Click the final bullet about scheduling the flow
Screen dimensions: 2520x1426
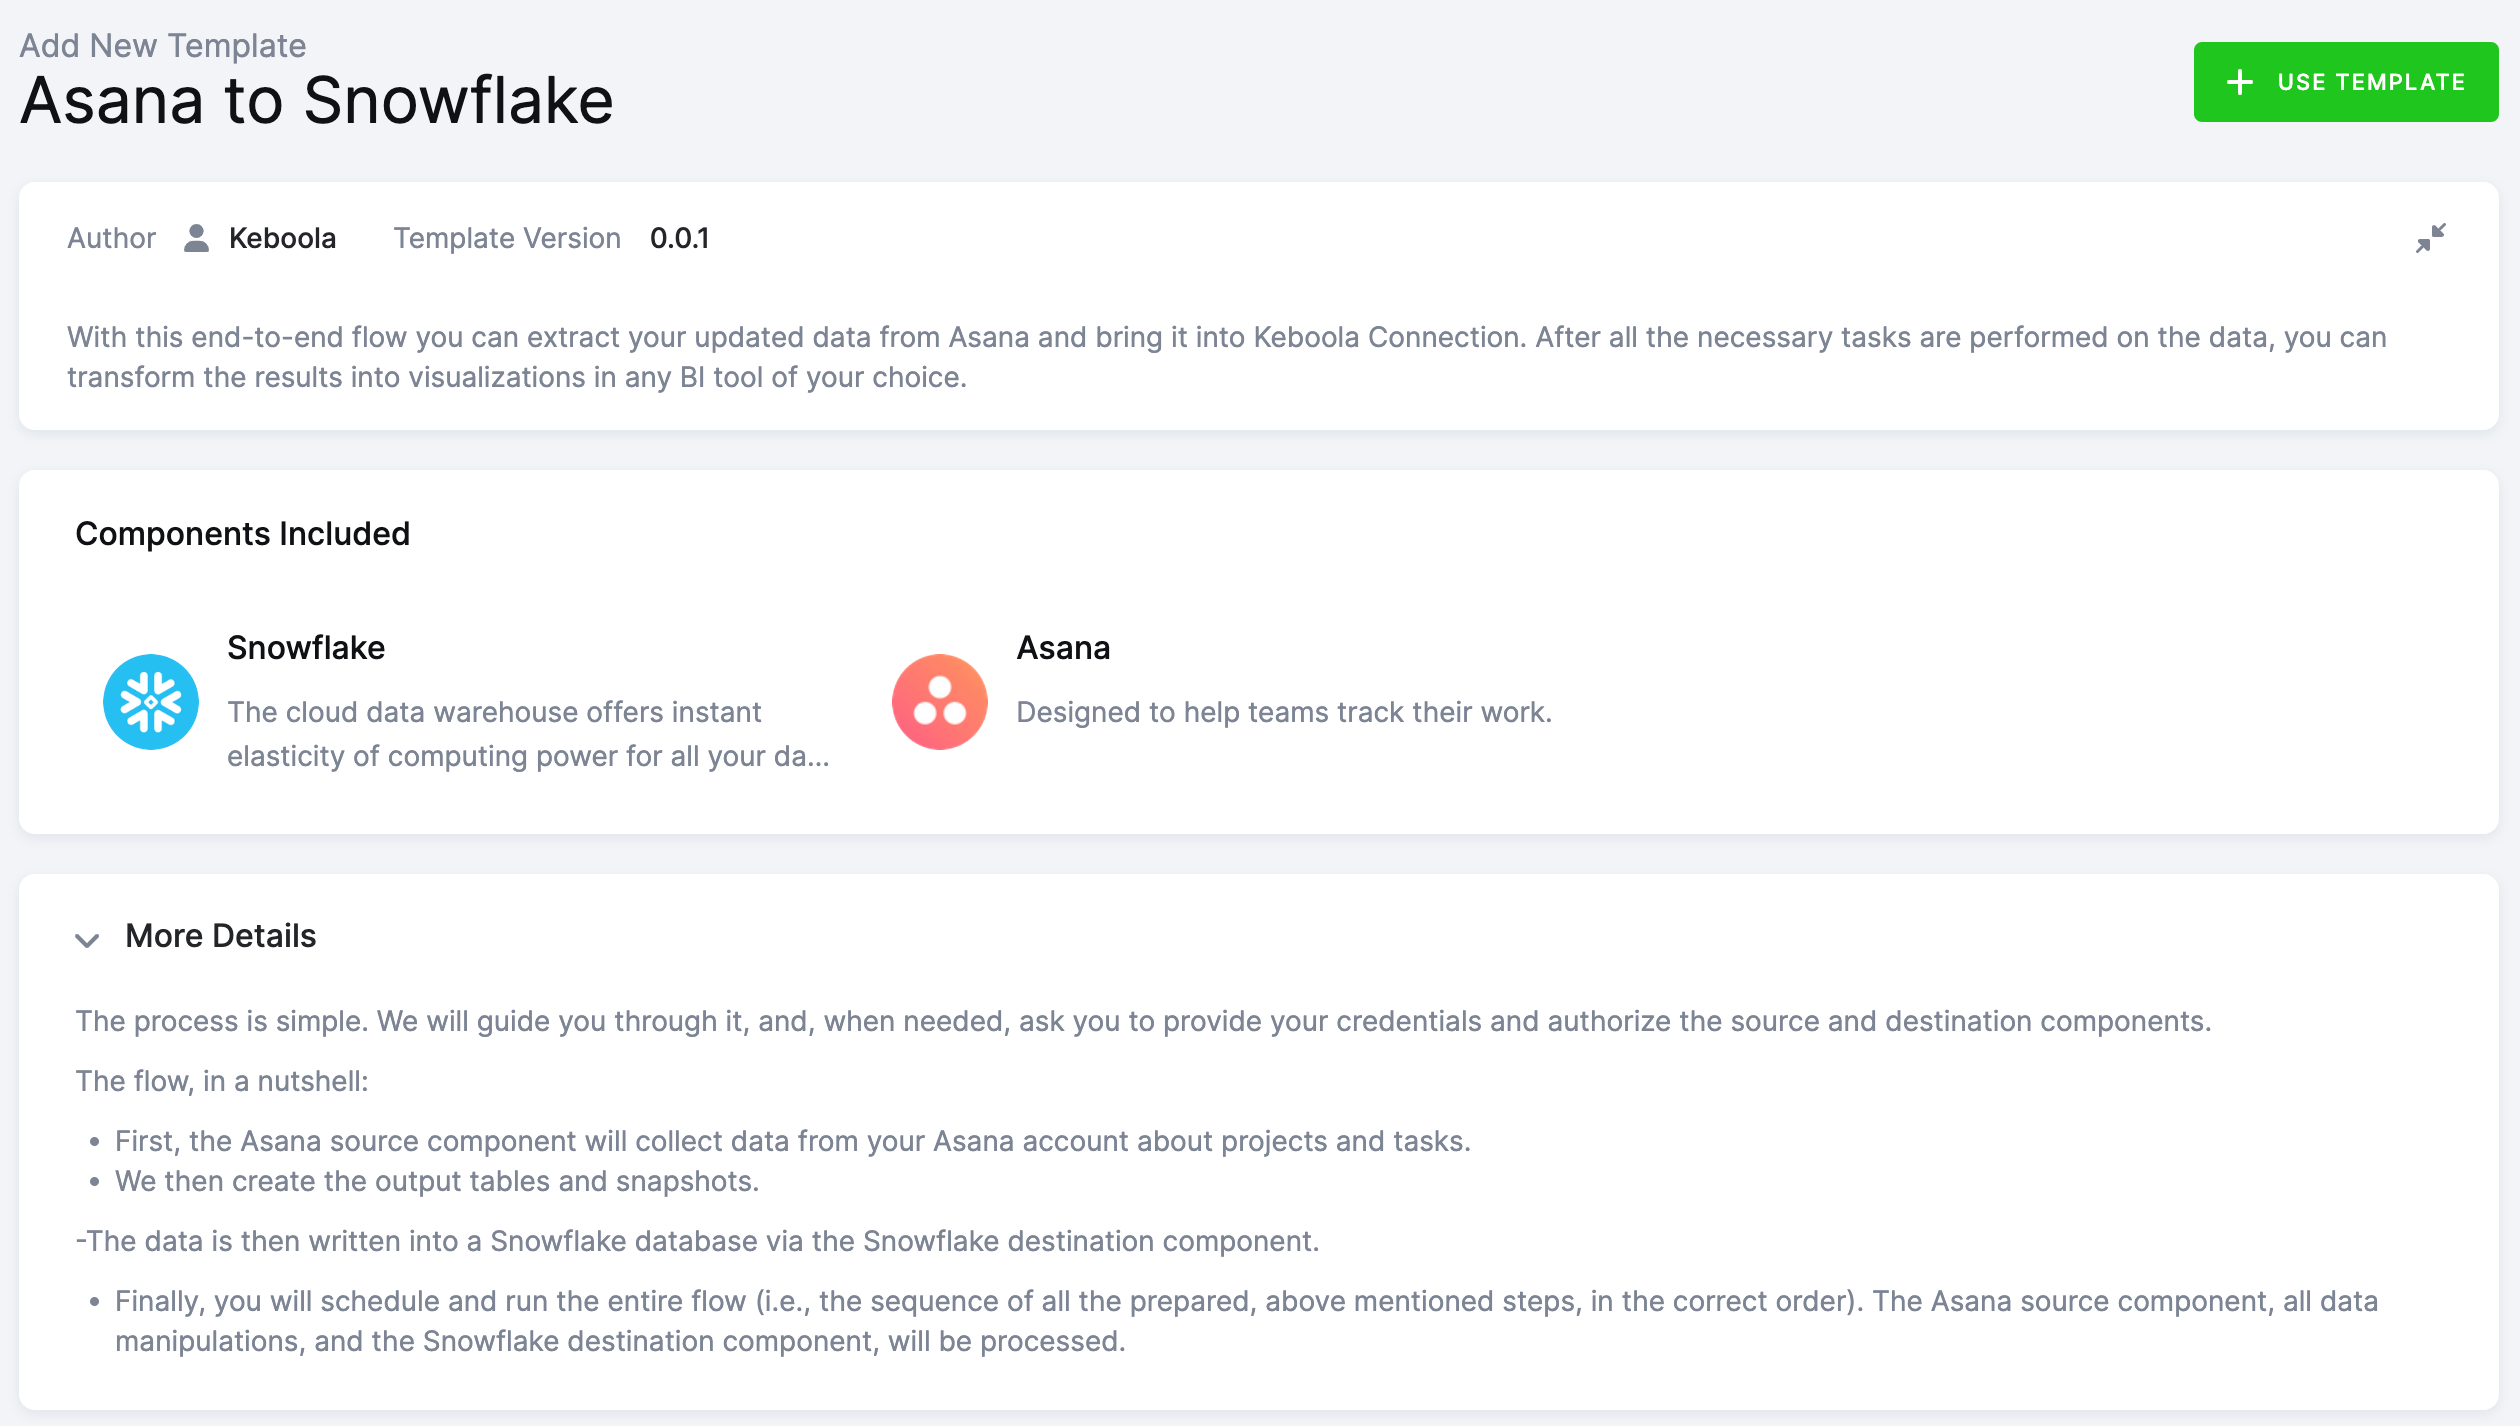click(x=1245, y=1321)
